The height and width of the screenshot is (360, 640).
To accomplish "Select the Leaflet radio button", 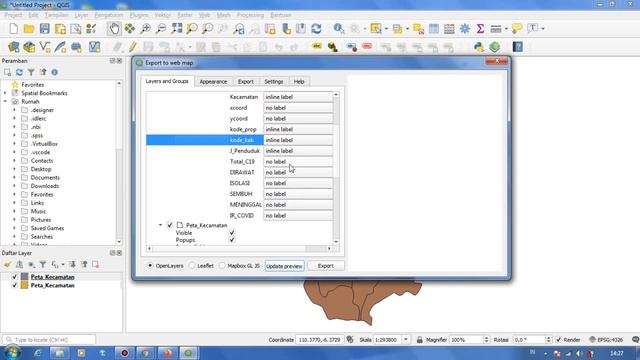I will [192, 266].
